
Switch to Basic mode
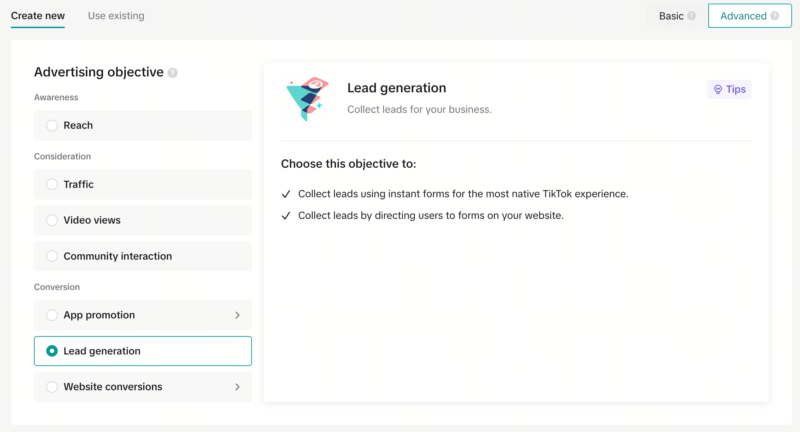click(671, 16)
